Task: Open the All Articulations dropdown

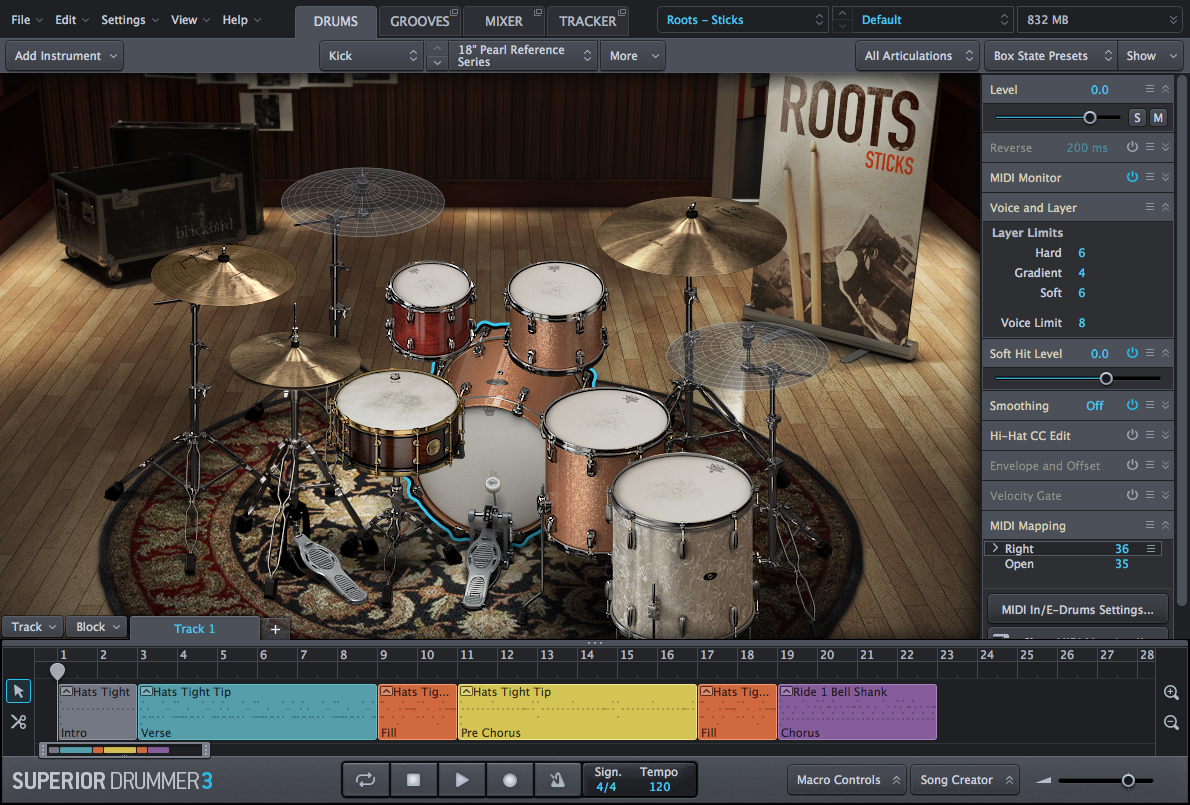Action: pyautogui.click(x=918, y=56)
